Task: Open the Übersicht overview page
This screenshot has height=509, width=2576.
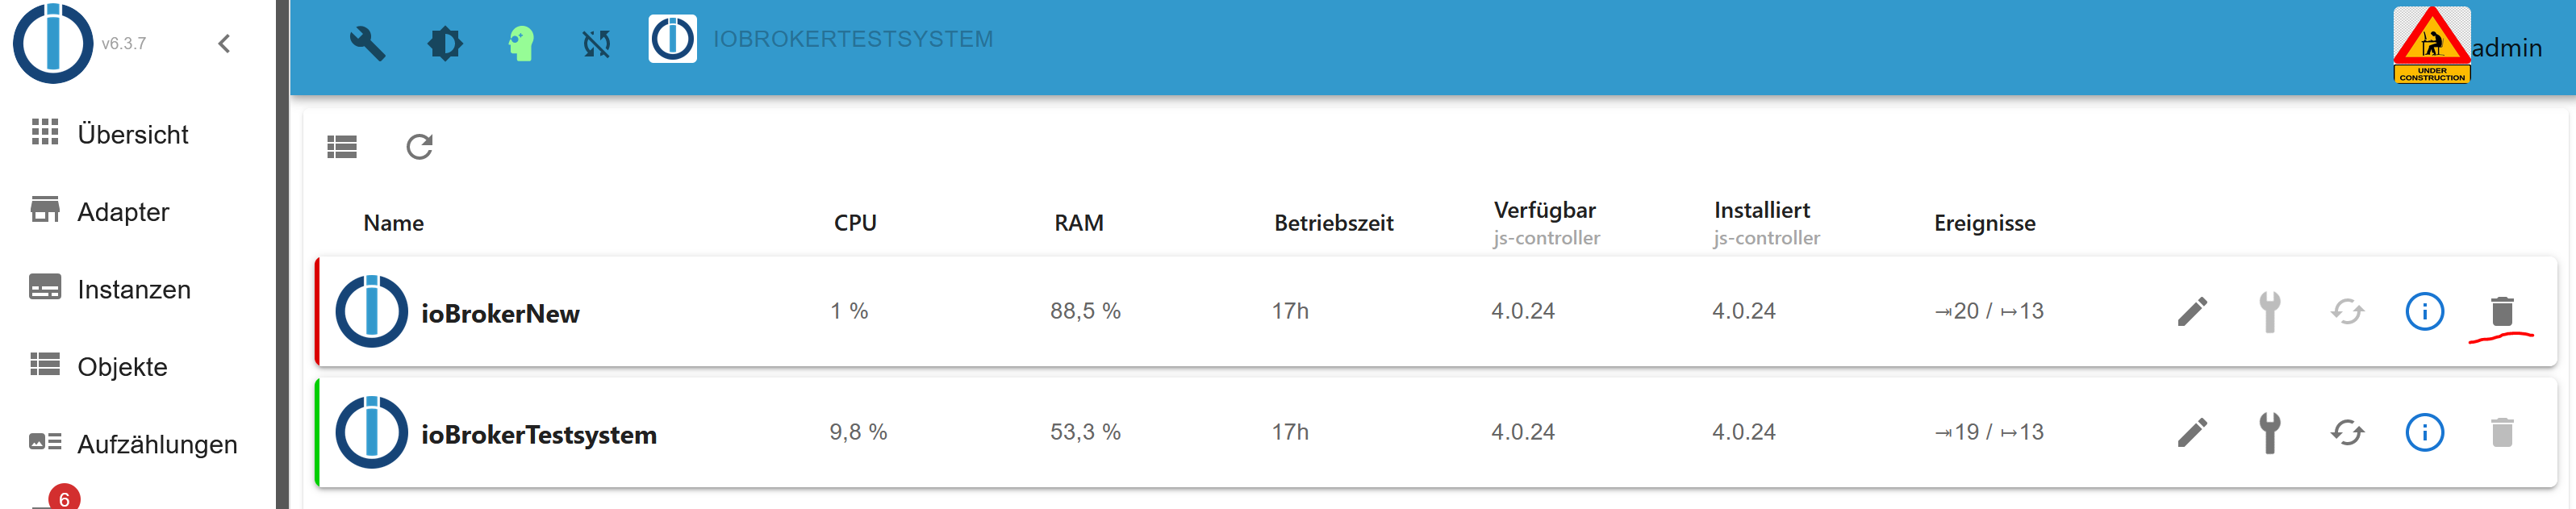Action: pos(133,133)
